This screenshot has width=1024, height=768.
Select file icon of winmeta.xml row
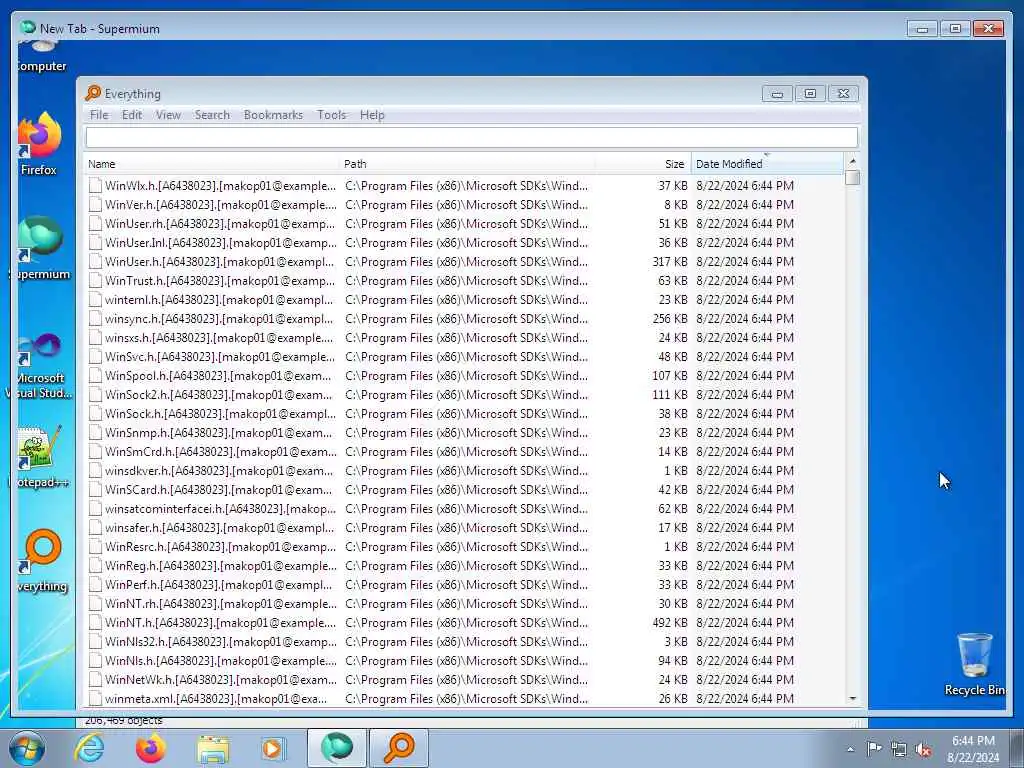(x=95, y=699)
